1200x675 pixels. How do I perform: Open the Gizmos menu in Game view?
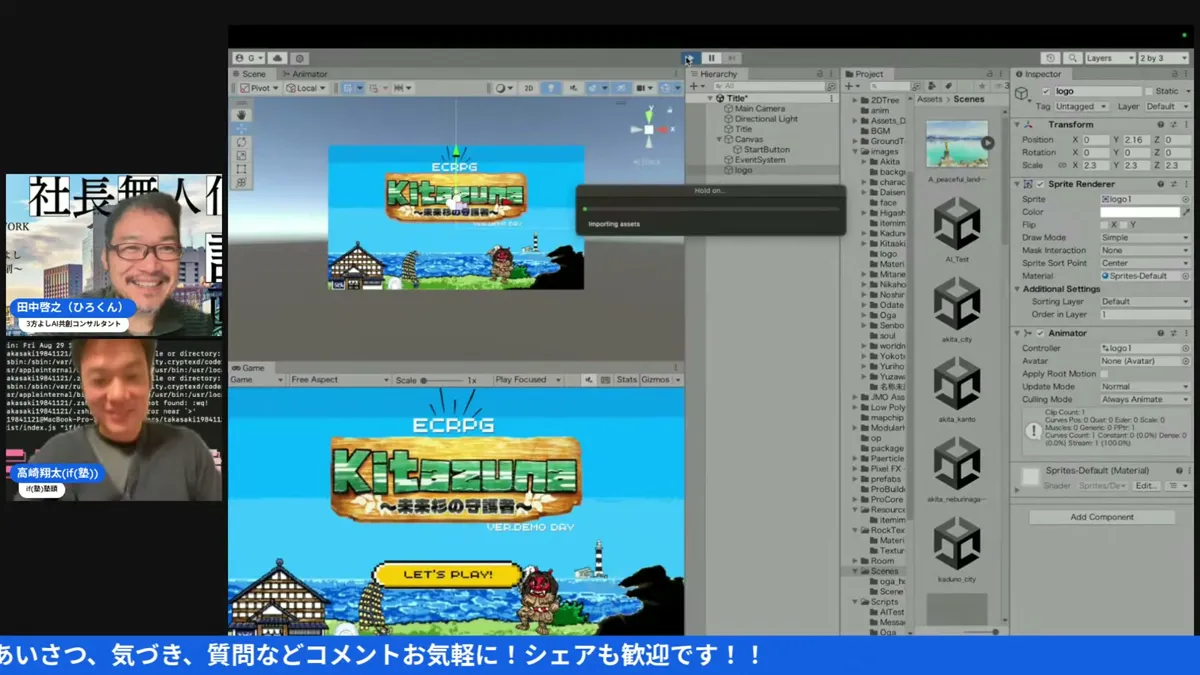tap(660, 380)
